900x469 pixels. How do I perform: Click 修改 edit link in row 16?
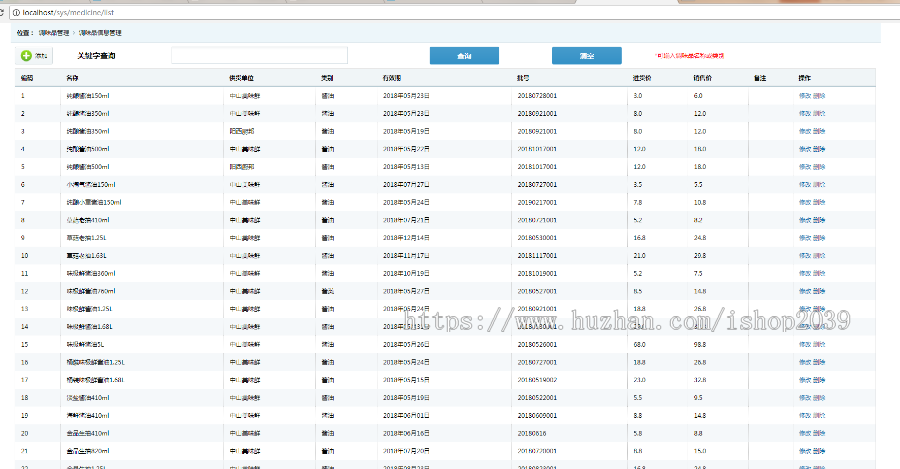(805, 362)
